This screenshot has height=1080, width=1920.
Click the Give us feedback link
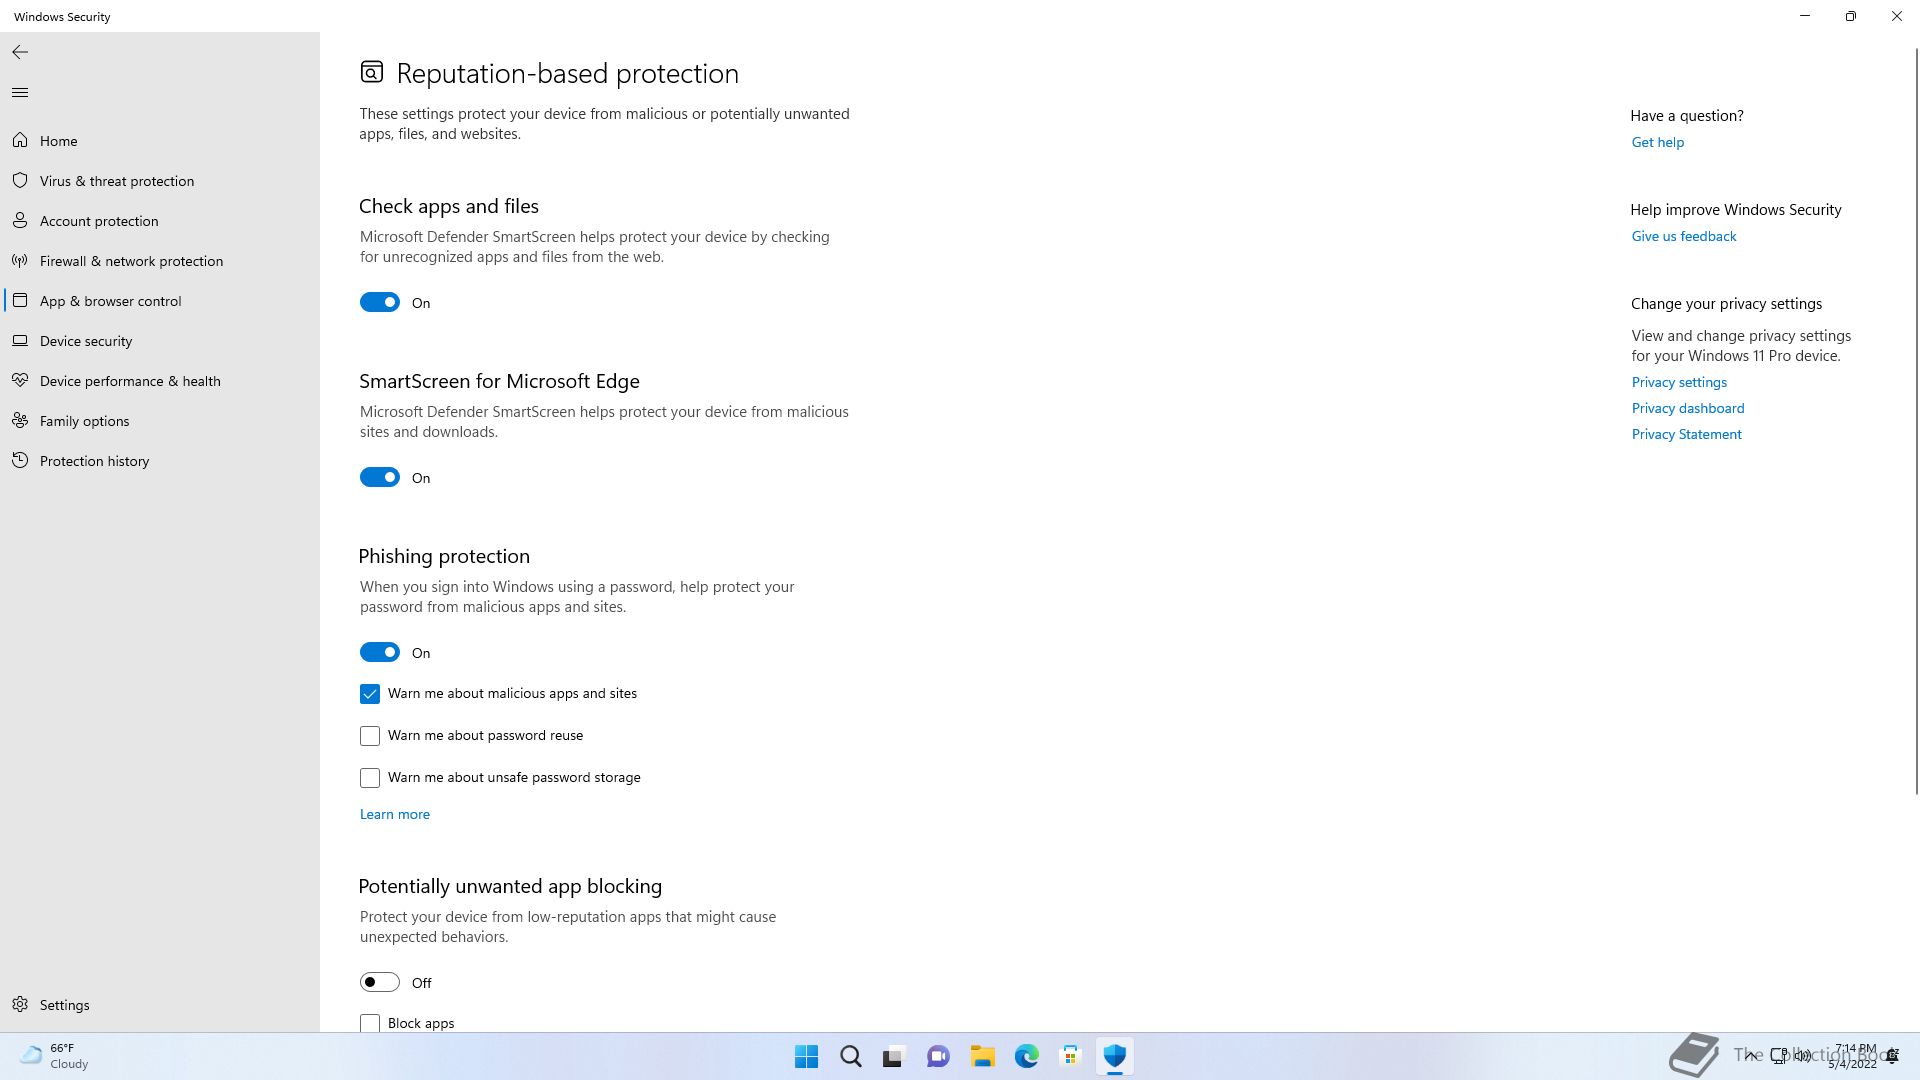(1683, 236)
